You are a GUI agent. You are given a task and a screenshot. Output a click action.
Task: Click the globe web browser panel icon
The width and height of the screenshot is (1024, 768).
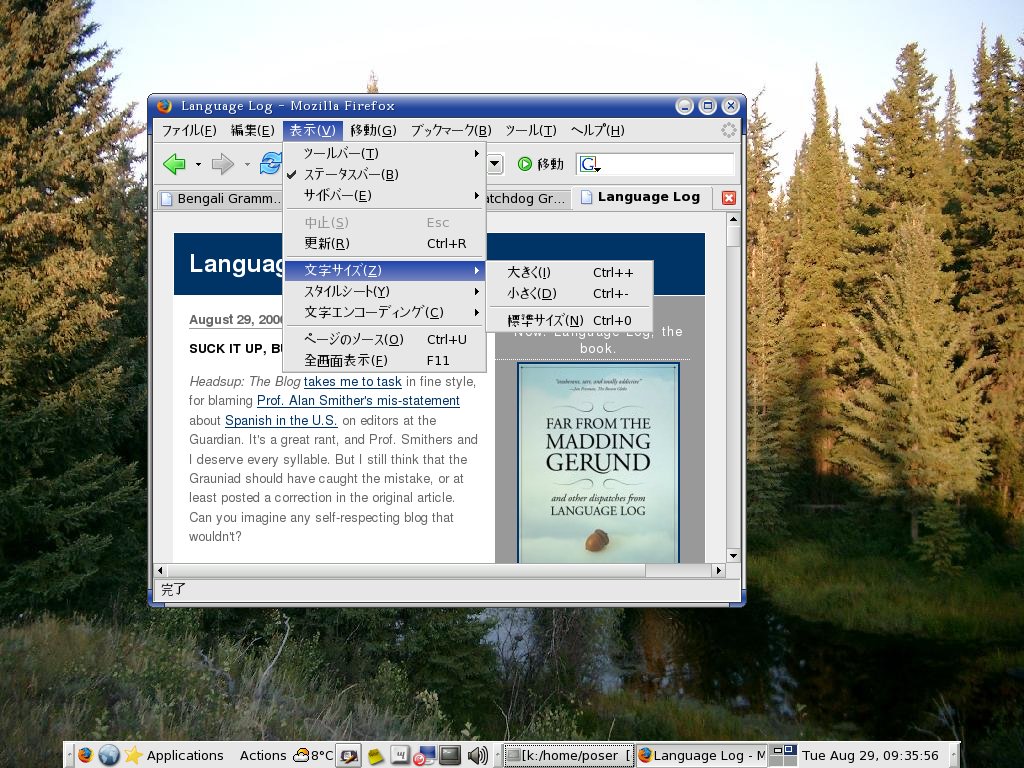click(109, 755)
